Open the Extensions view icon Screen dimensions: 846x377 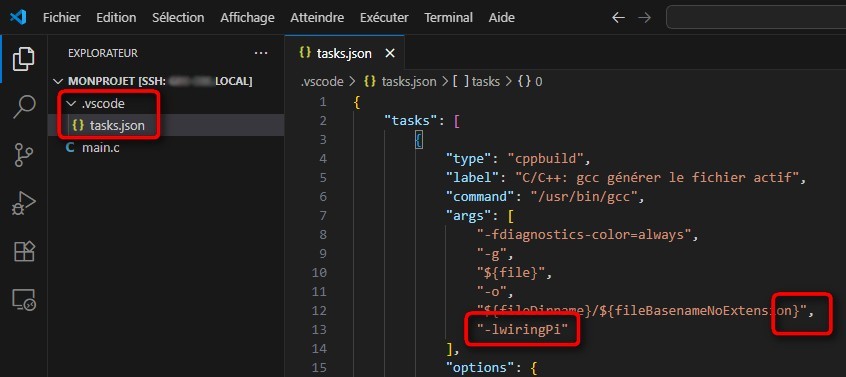[x=24, y=251]
